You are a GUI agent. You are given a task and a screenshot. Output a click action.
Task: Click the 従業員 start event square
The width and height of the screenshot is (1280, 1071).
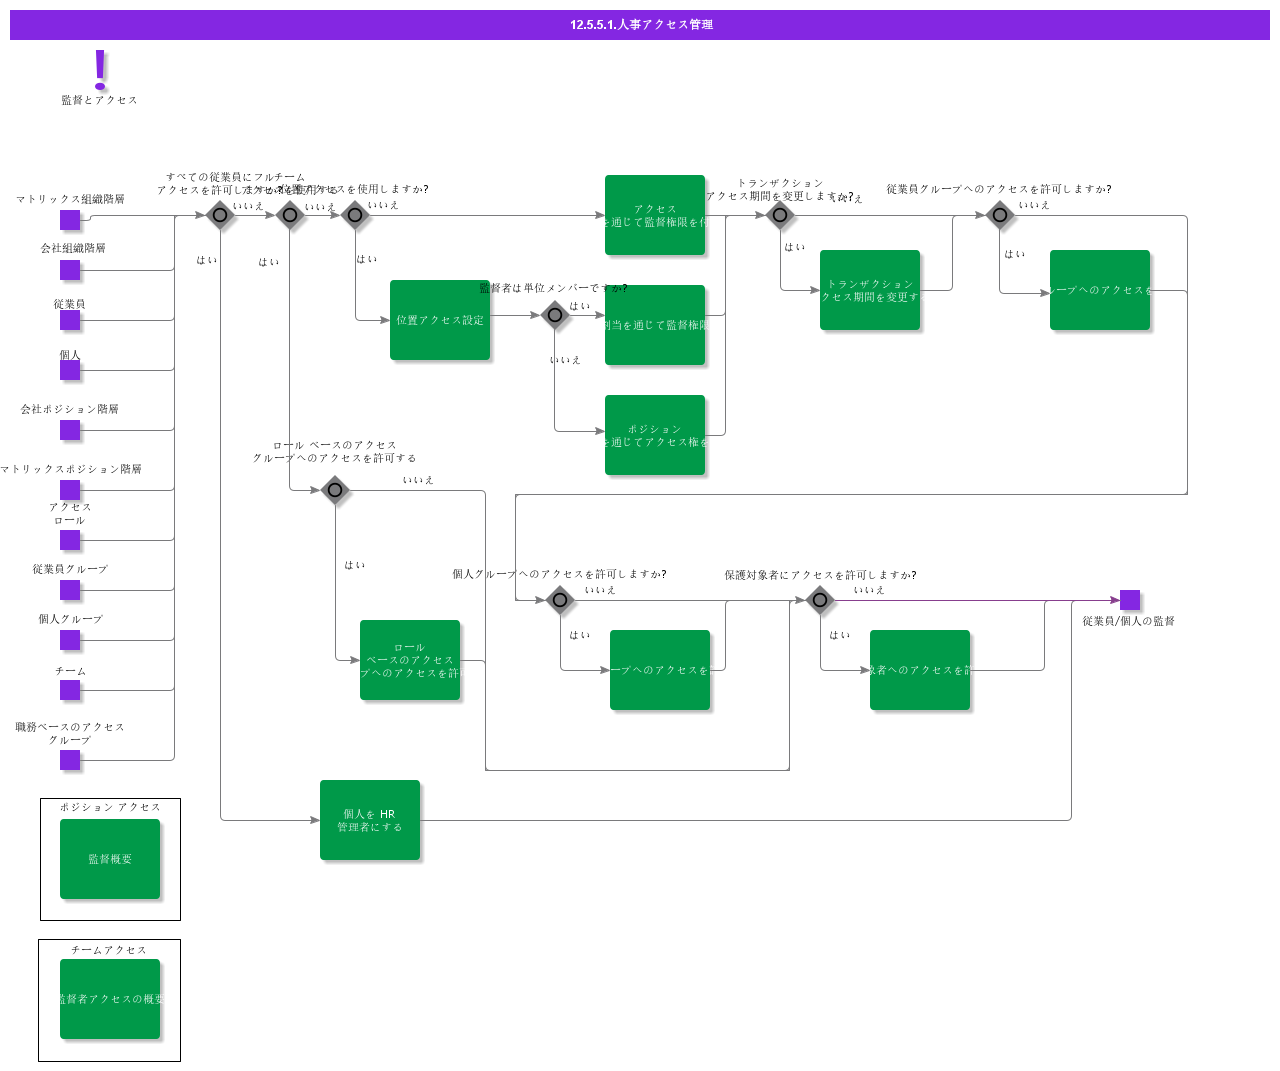coord(70,320)
